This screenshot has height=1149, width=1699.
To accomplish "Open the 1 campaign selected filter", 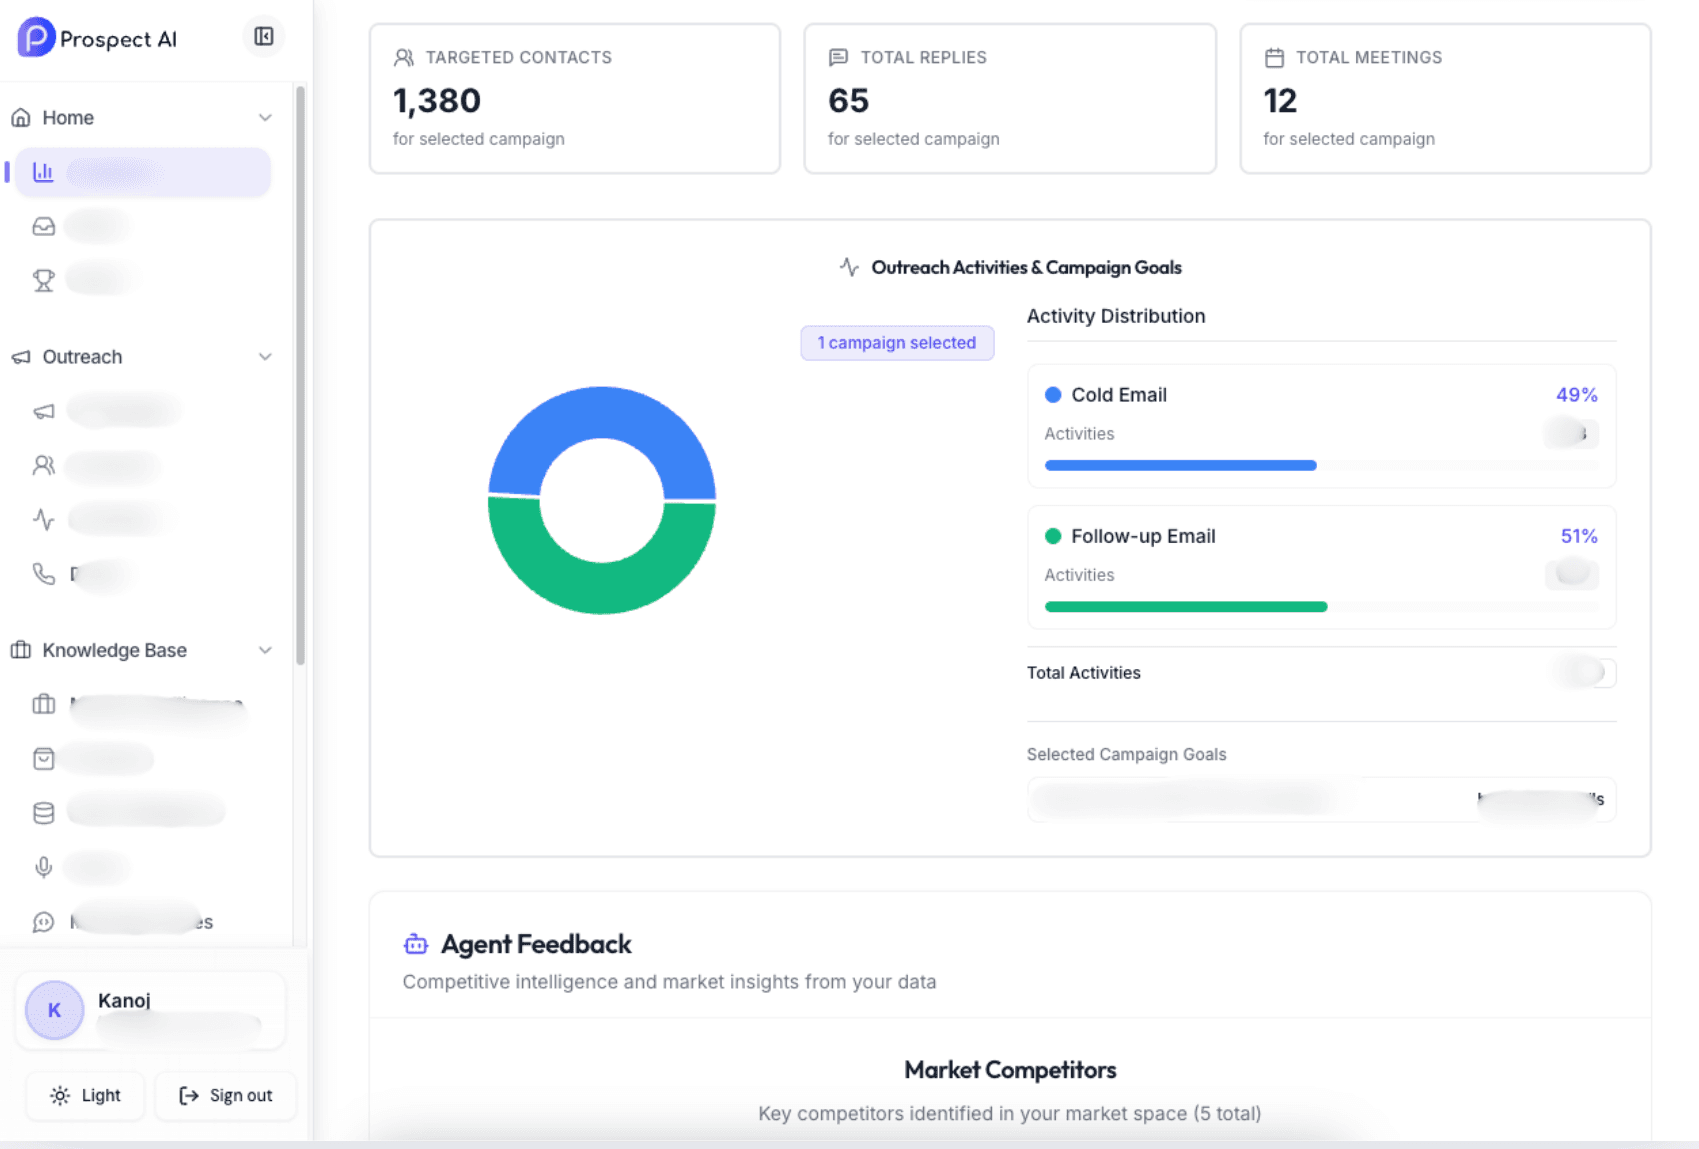I will [x=896, y=342].
